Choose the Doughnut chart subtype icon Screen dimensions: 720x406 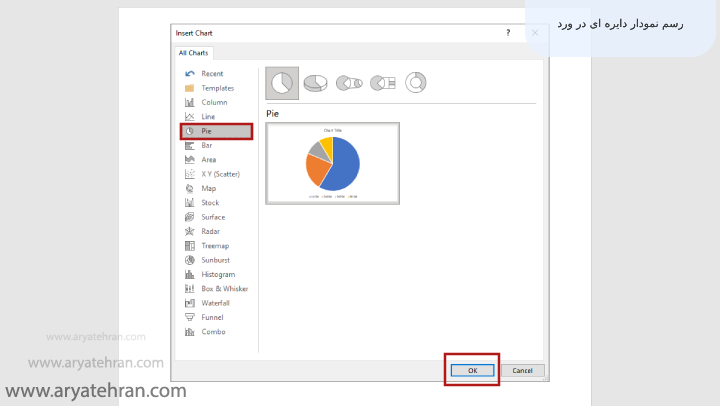click(415, 83)
